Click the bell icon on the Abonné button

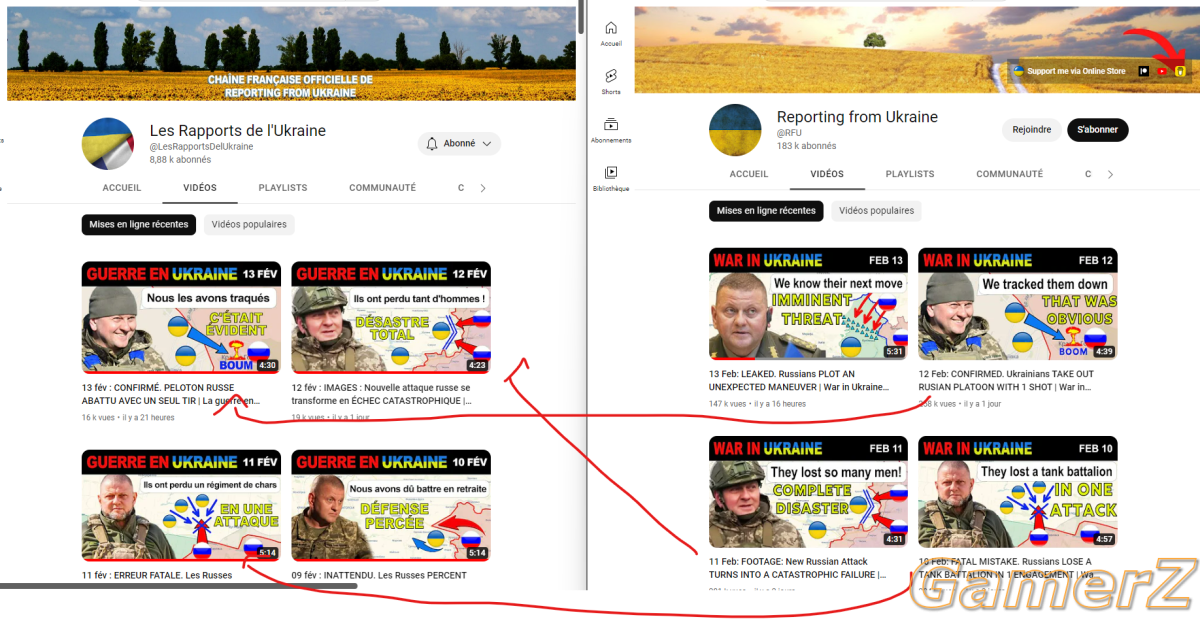(x=432, y=144)
